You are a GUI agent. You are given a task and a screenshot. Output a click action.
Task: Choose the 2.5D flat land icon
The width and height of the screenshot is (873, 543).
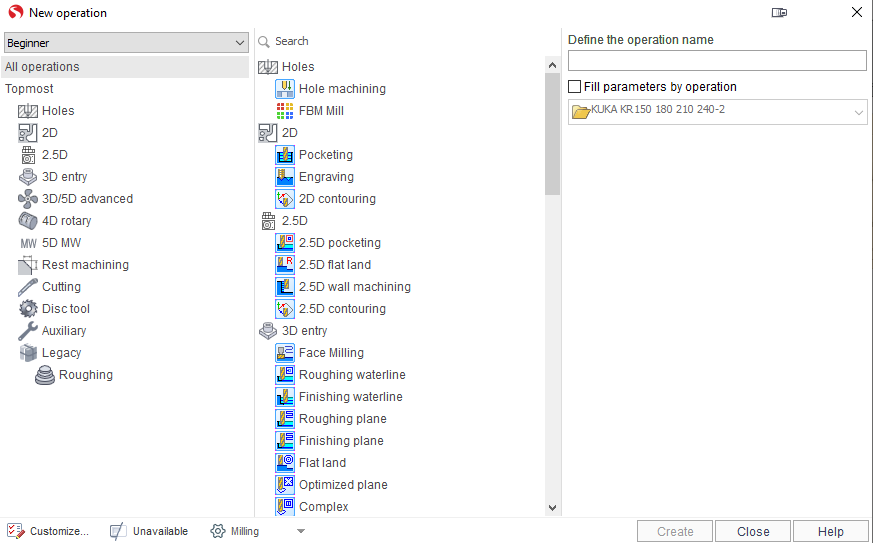[285, 265]
